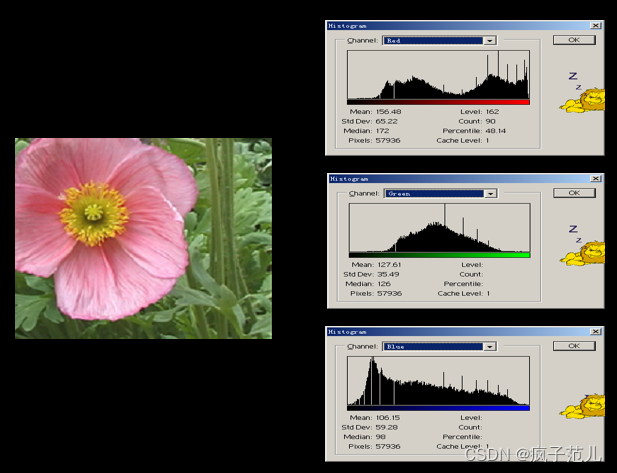Select the Green channel combo box field
The image size is (617, 473).
[441, 194]
